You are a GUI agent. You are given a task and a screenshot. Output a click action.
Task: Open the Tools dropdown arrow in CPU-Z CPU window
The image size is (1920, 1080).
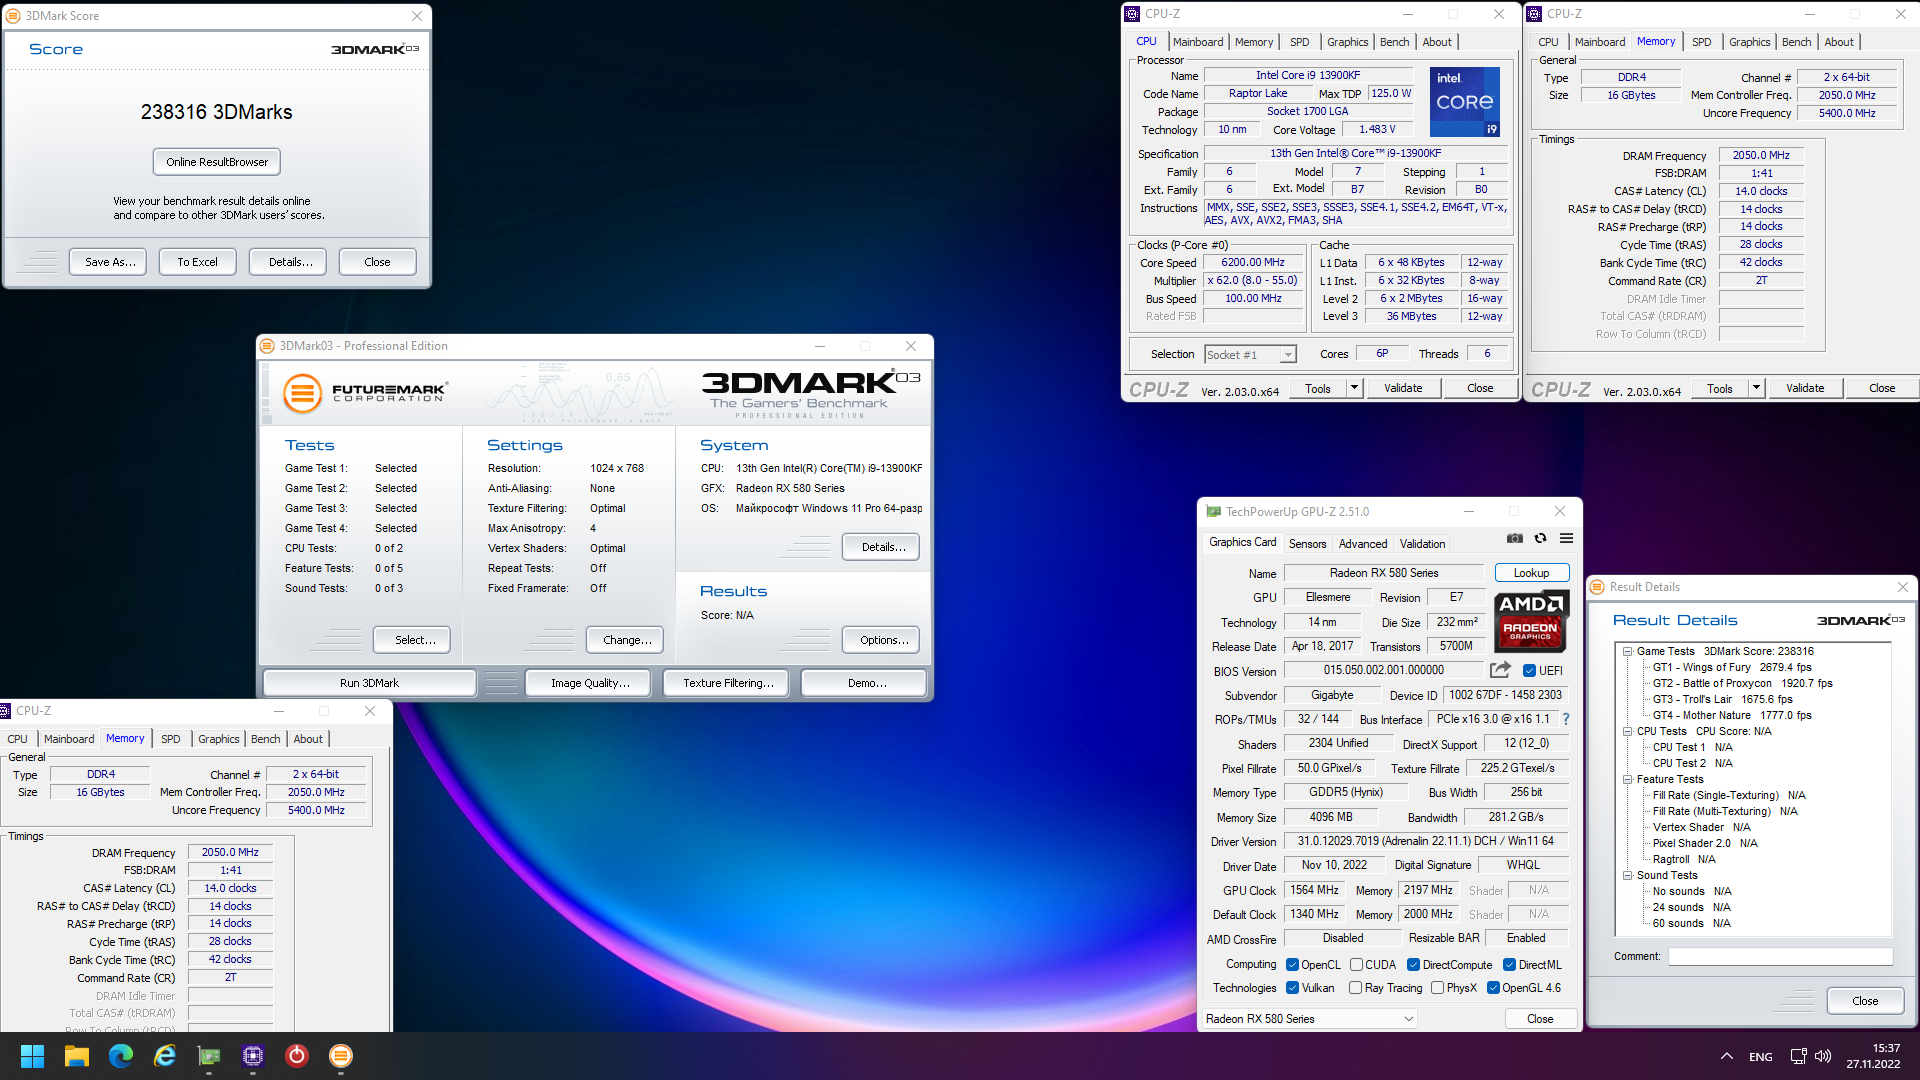1354,388
